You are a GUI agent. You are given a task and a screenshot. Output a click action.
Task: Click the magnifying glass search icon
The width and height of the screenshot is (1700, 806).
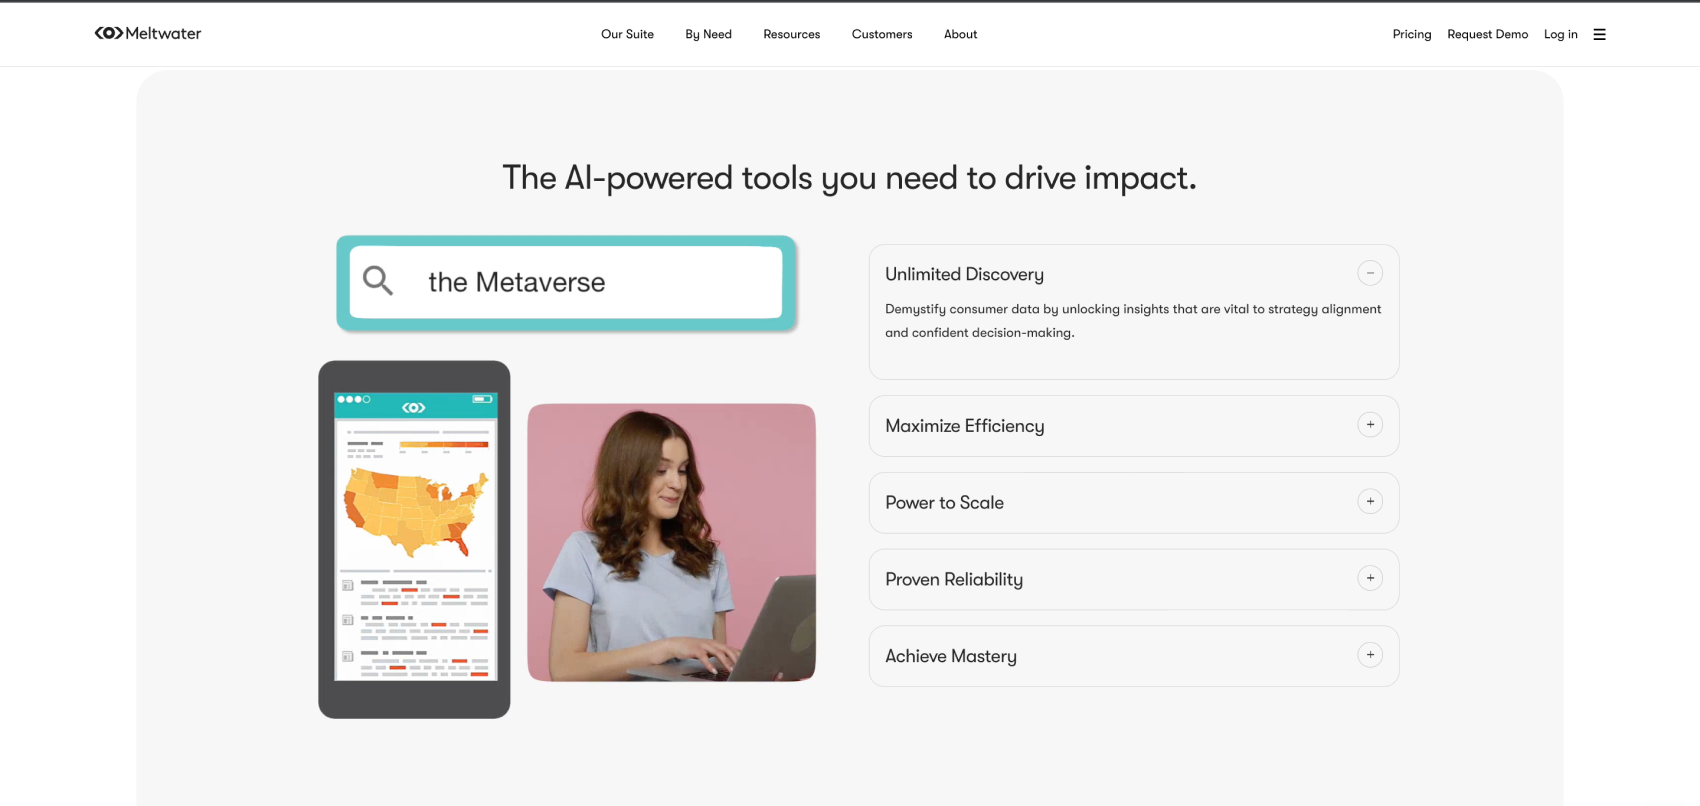(378, 280)
